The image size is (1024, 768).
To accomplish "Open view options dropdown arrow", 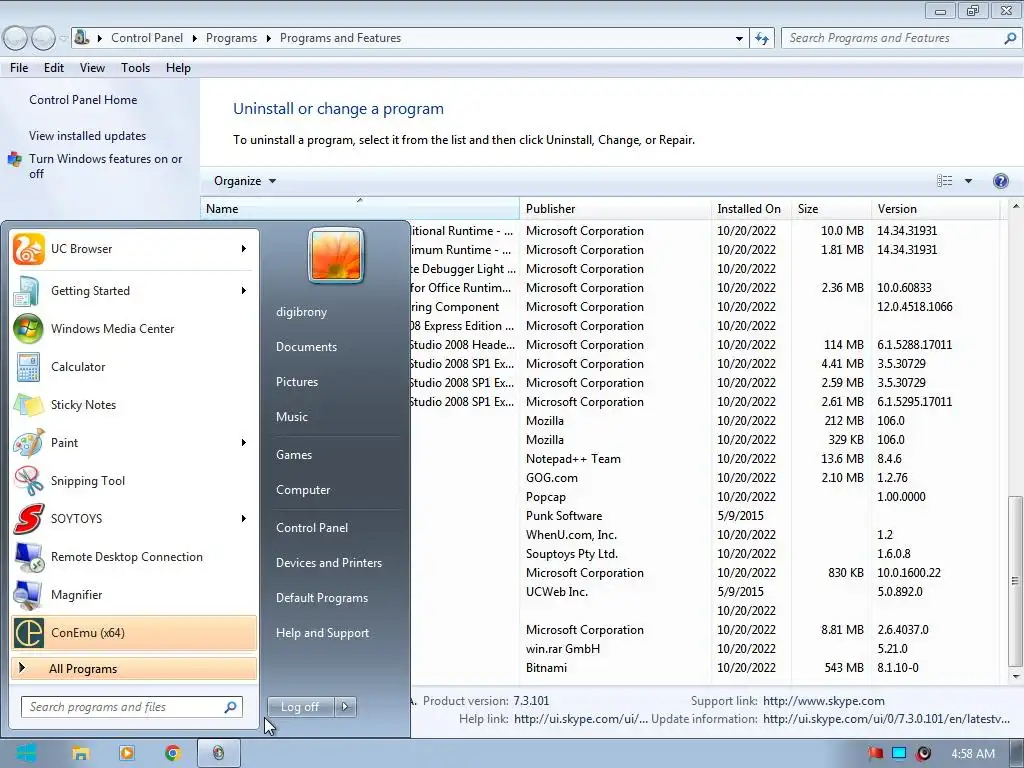I will point(968,181).
